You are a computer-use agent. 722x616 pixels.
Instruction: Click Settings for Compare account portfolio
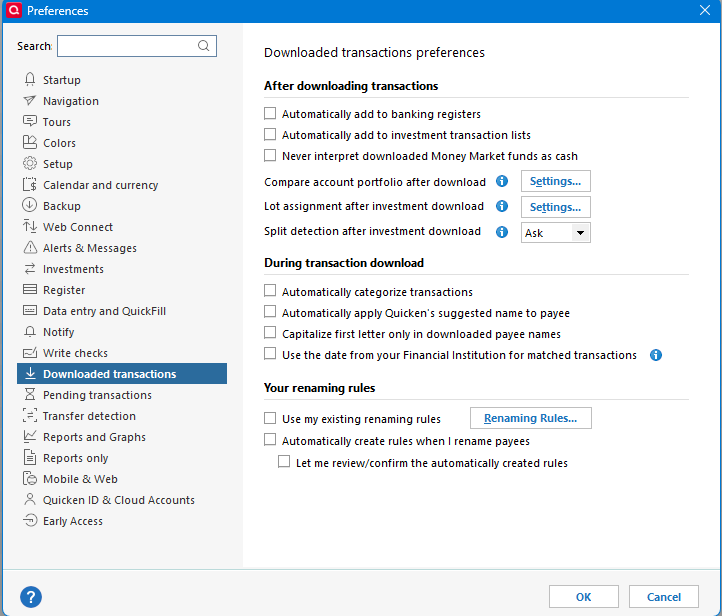[x=555, y=182]
